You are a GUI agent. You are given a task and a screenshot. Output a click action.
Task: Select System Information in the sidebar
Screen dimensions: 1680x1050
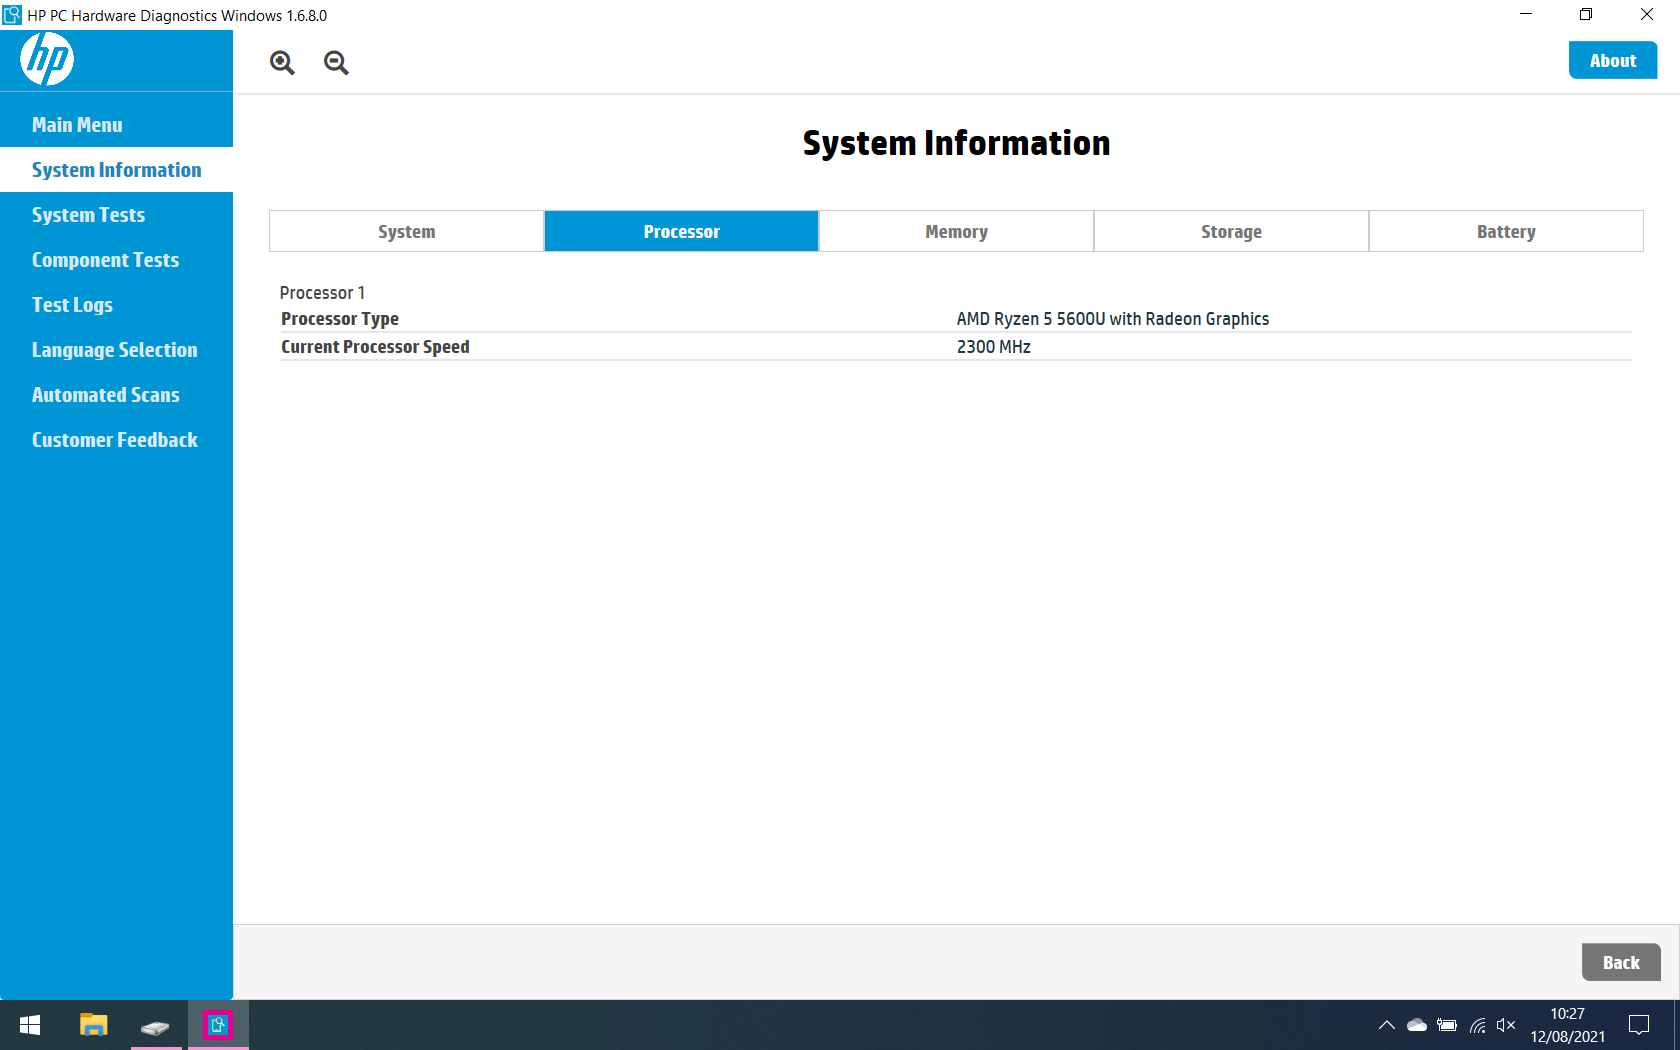tap(116, 170)
